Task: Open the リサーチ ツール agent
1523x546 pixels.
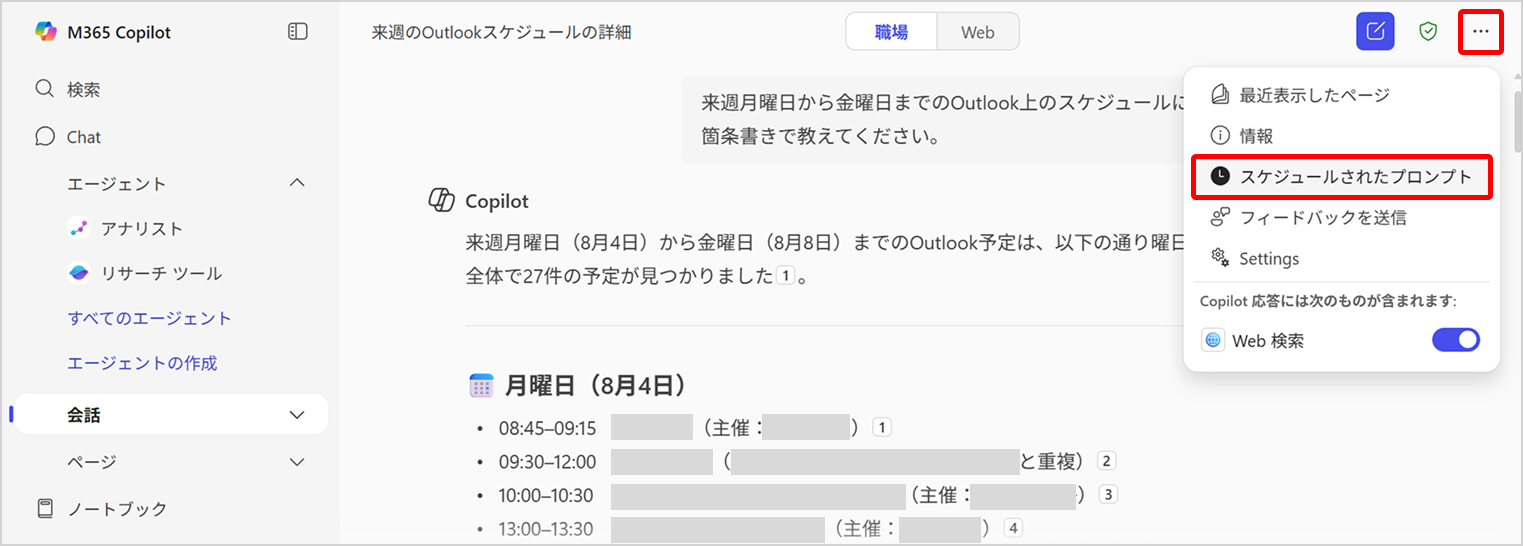Action: point(160,274)
